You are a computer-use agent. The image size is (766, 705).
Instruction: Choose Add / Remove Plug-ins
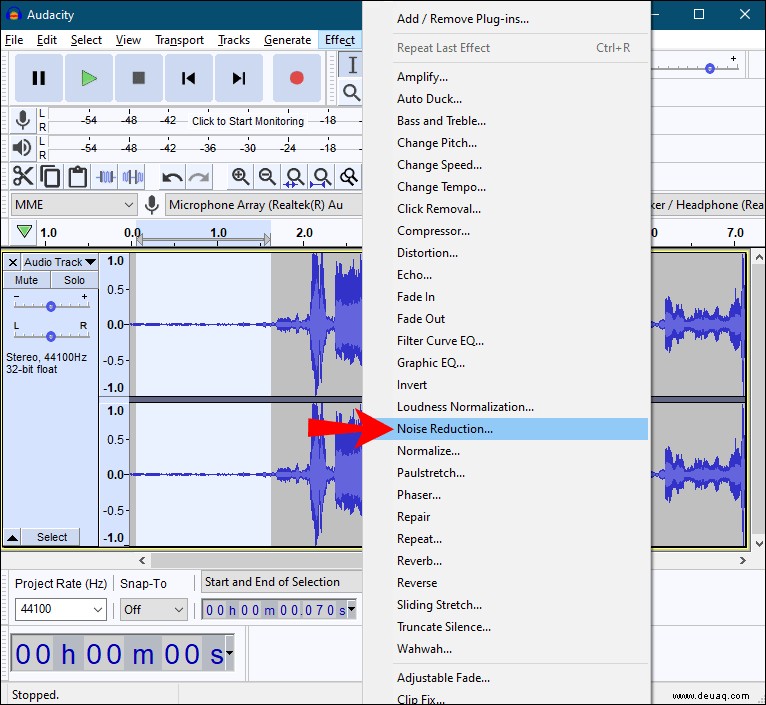[x=520, y=19]
